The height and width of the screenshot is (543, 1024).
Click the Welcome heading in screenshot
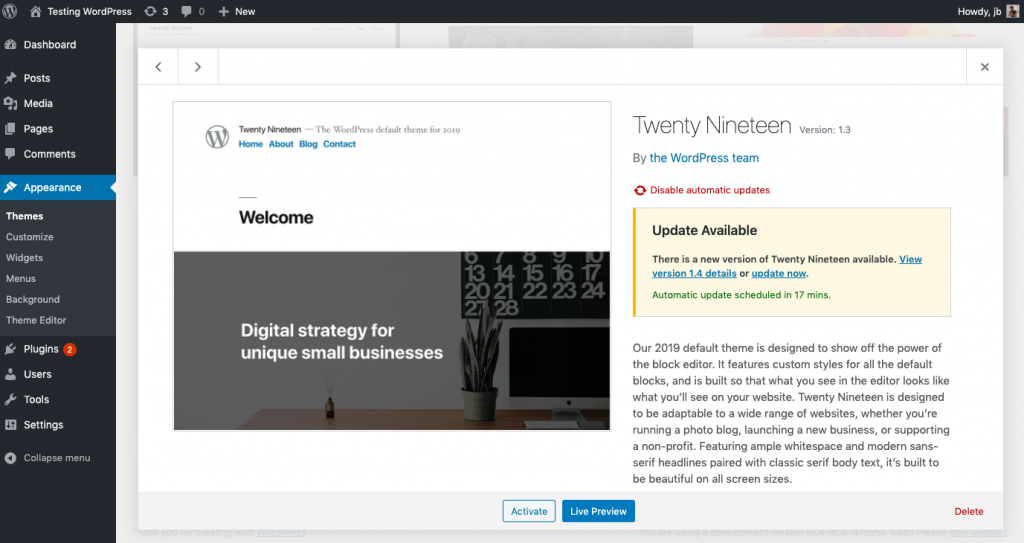click(x=276, y=218)
